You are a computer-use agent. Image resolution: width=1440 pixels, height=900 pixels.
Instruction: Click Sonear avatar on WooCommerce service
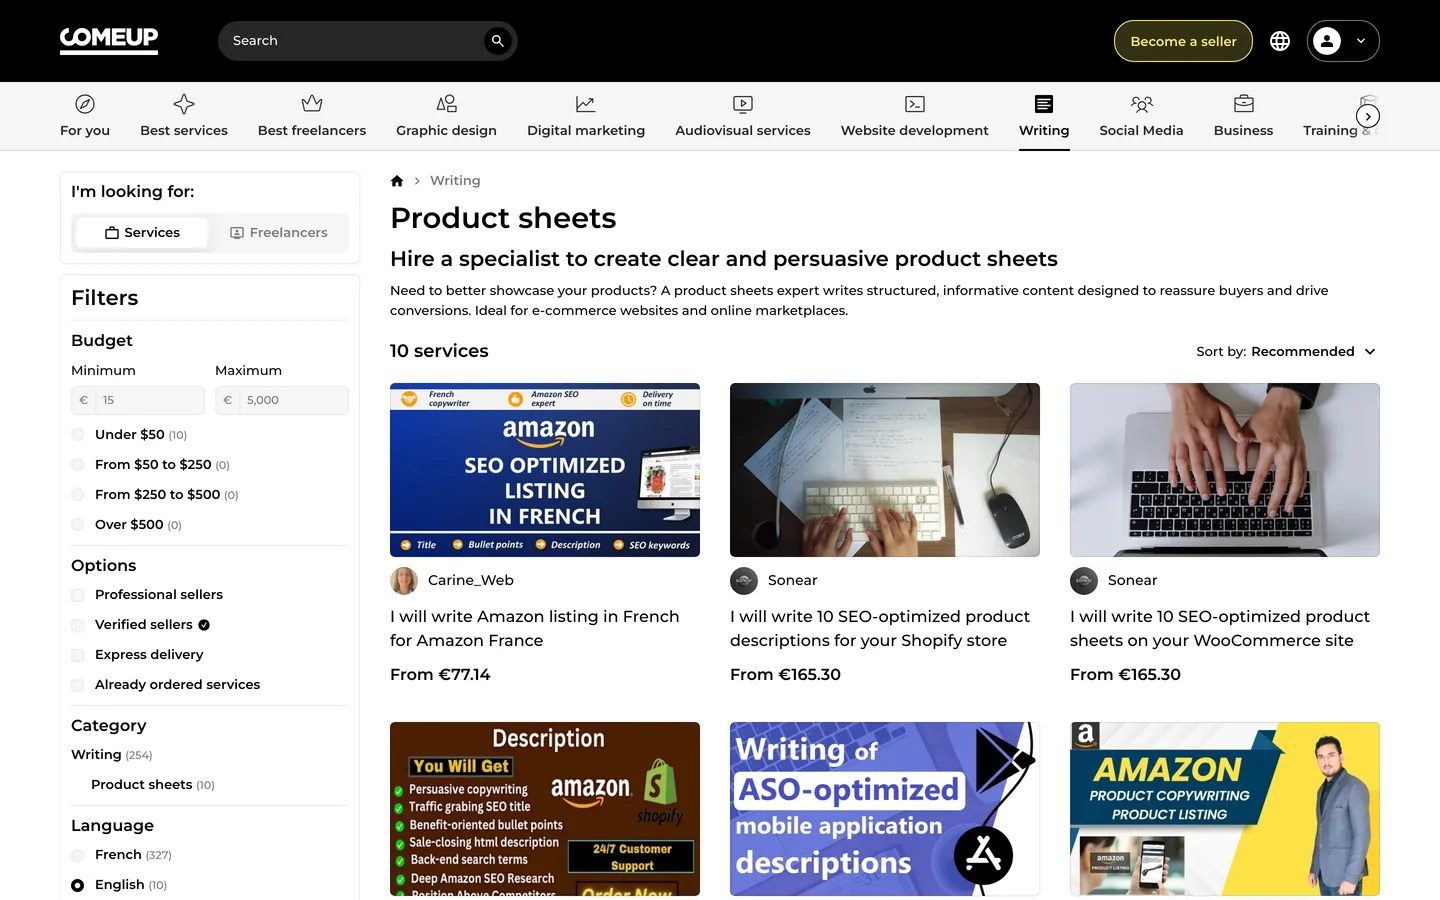point(1084,581)
